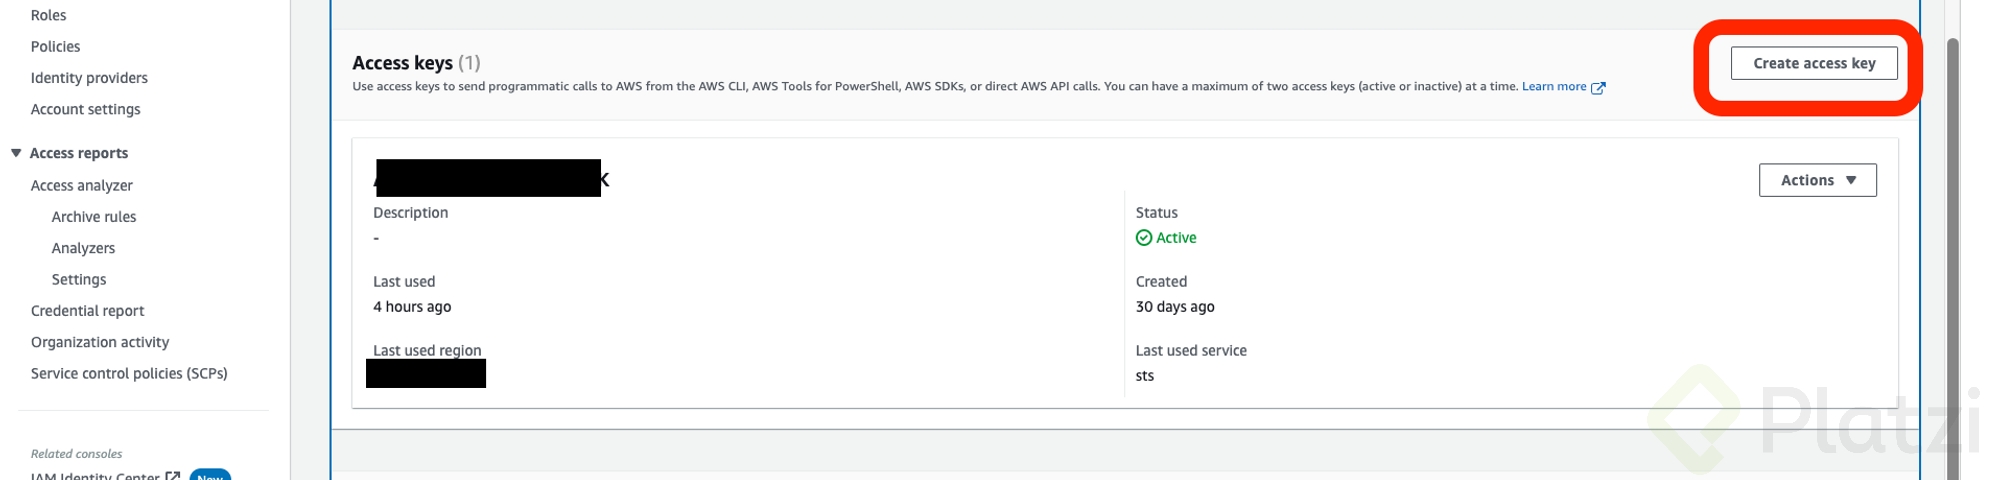Viewport: 2000px width, 480px height.
Task: Click the Create access key button
Action: pos(1813,63)
